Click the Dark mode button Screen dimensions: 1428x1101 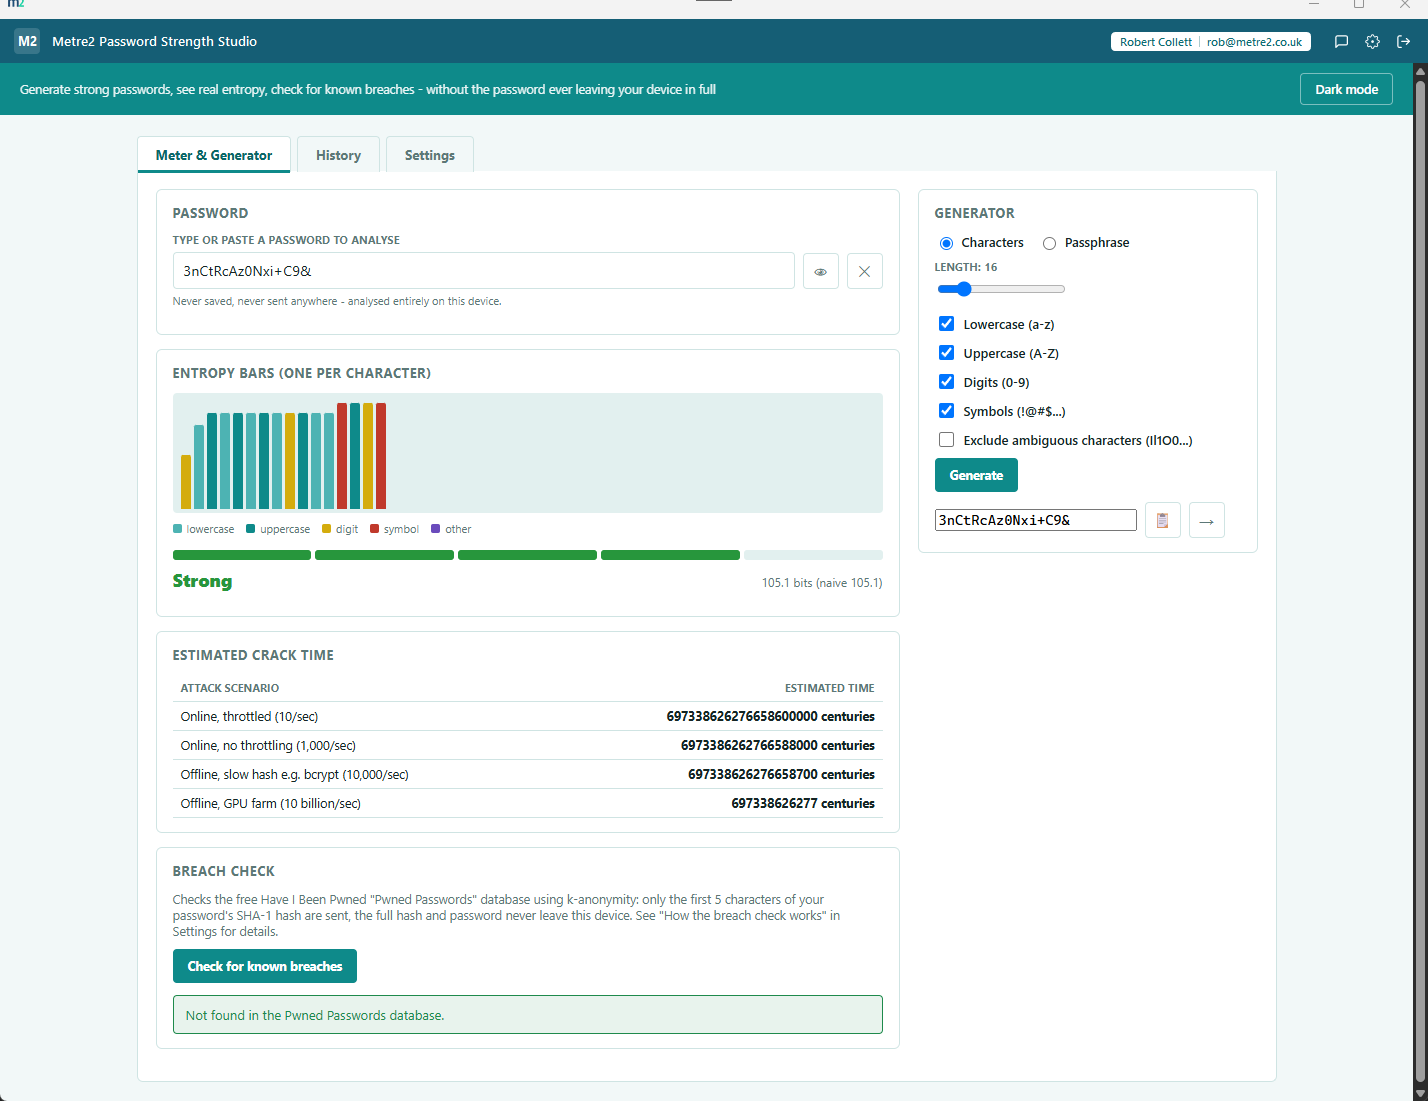point(1346,89)
